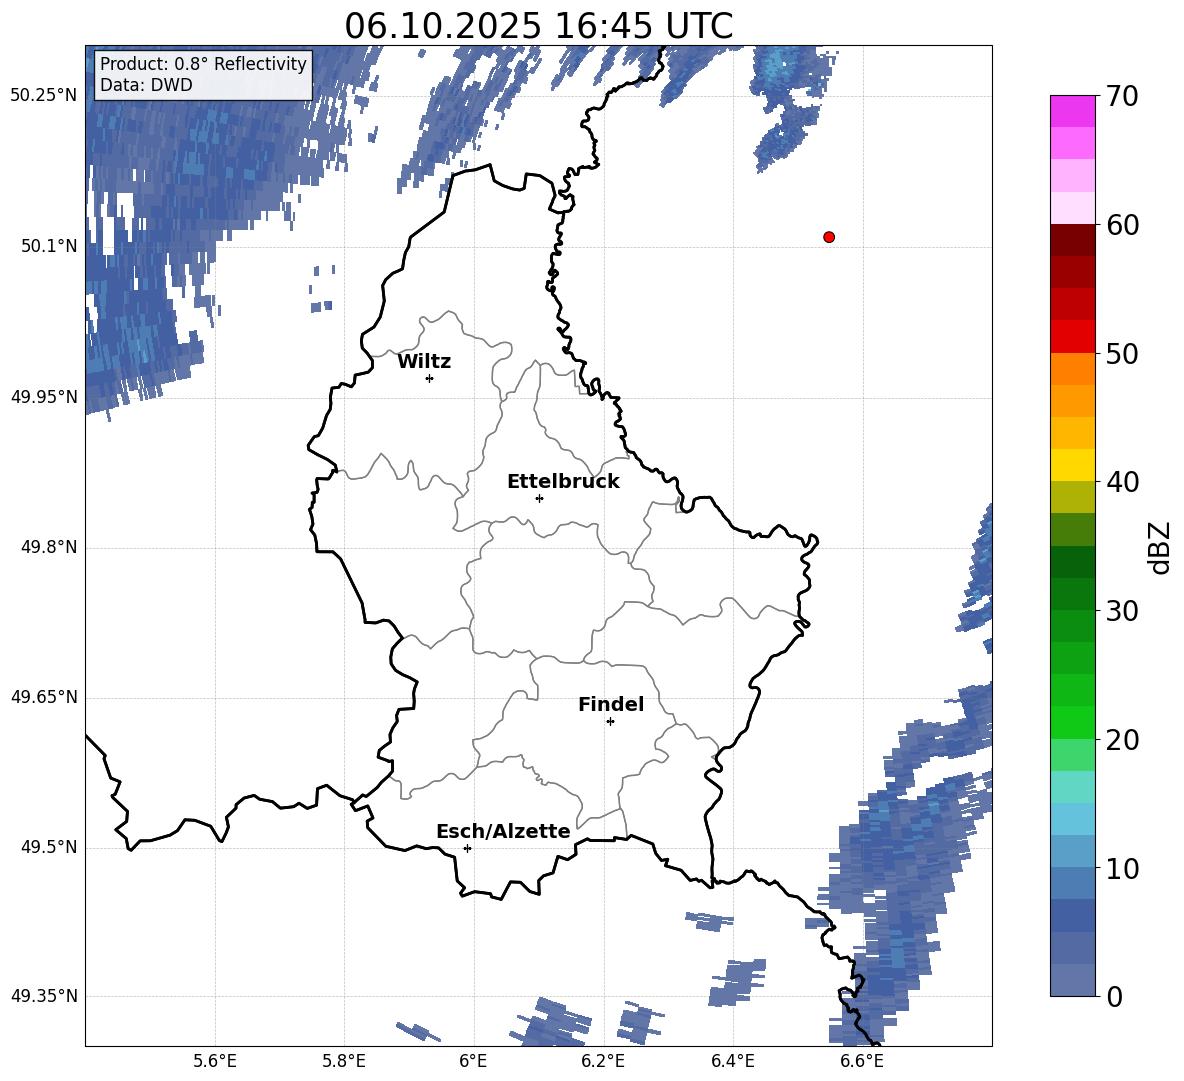Click the title '06.10.2025 16:45 UTC'
The image size is (1184, 1081).
pos(538,26)
